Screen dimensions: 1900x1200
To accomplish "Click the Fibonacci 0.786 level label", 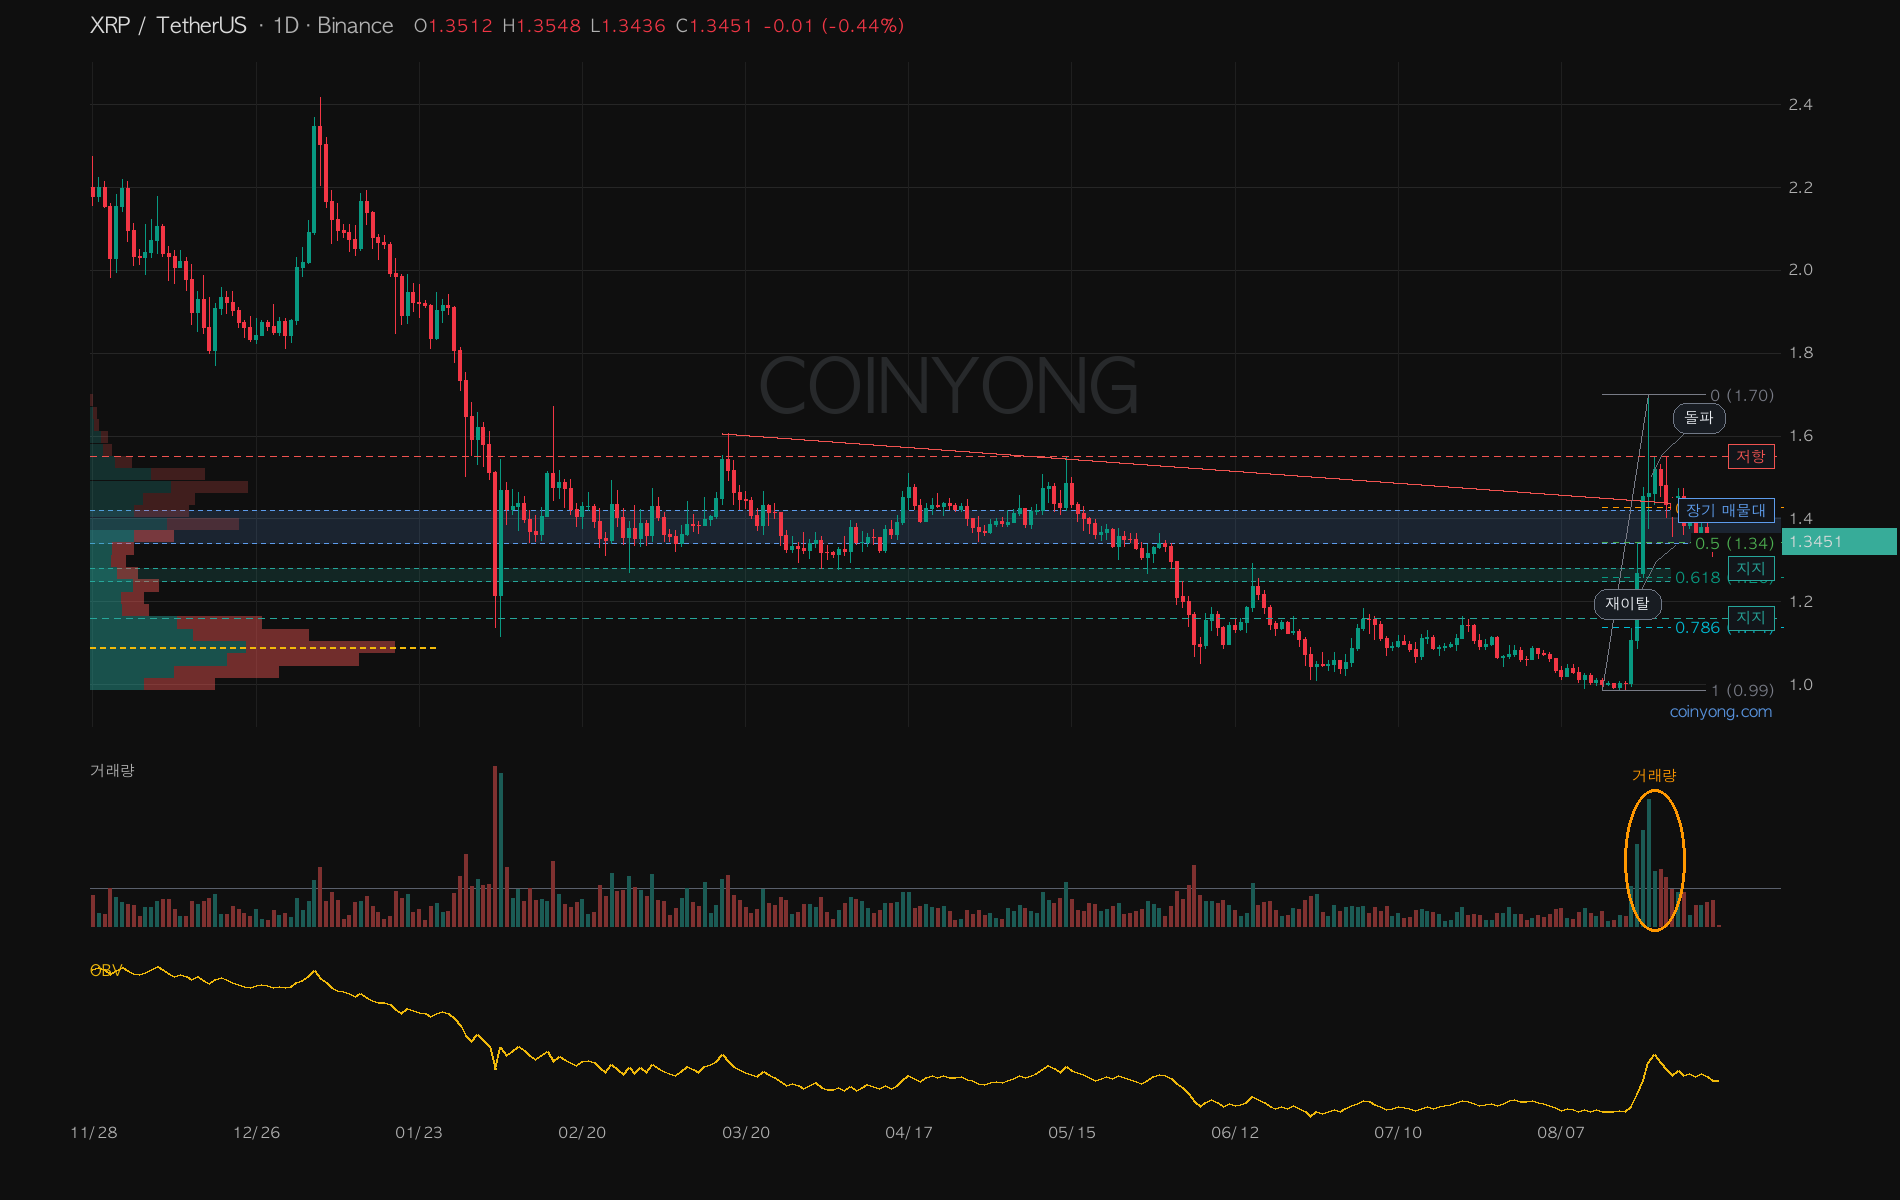I will [x=1698, y=627].
